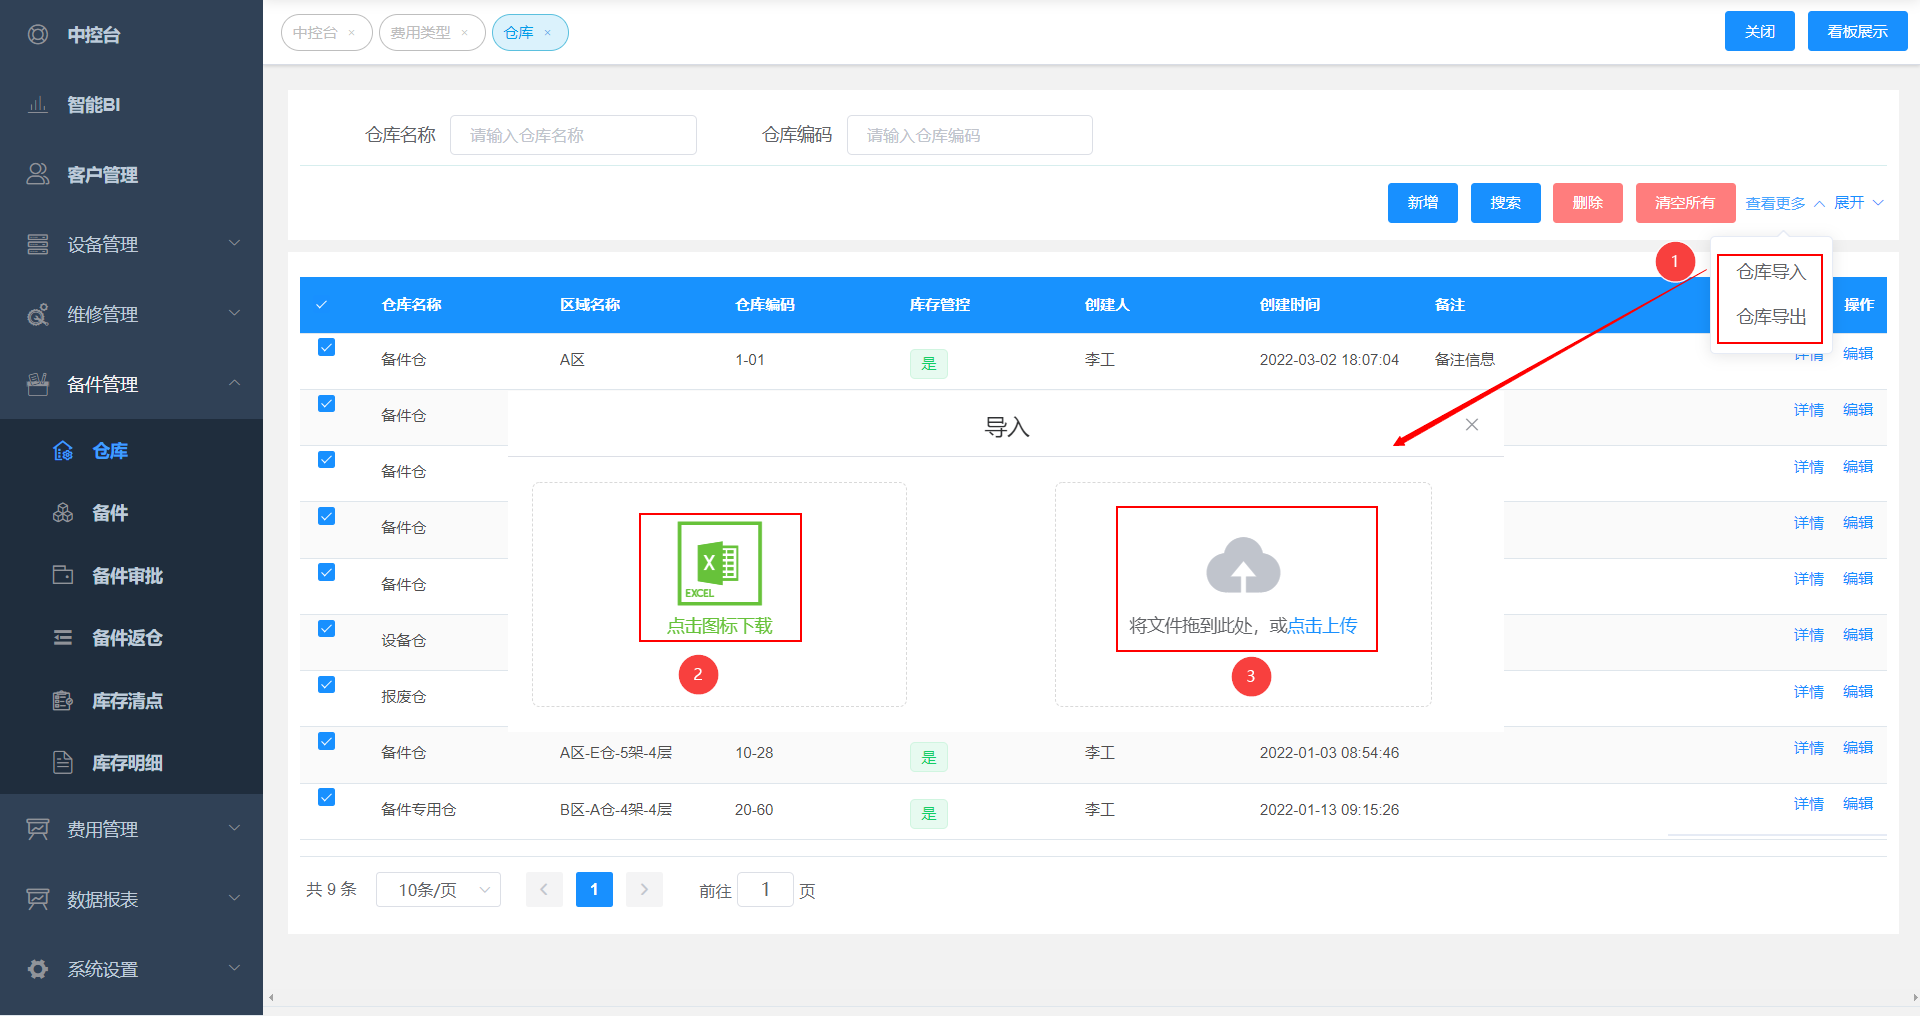Toggle the select-all checkbox in table header
Screen dimensions: 1920x1016
pos(322,305)
